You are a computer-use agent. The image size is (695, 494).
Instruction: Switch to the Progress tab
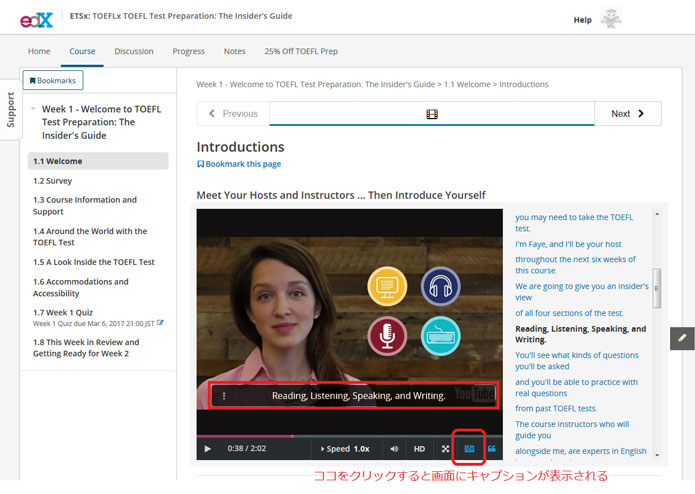[x=188, y=51]
